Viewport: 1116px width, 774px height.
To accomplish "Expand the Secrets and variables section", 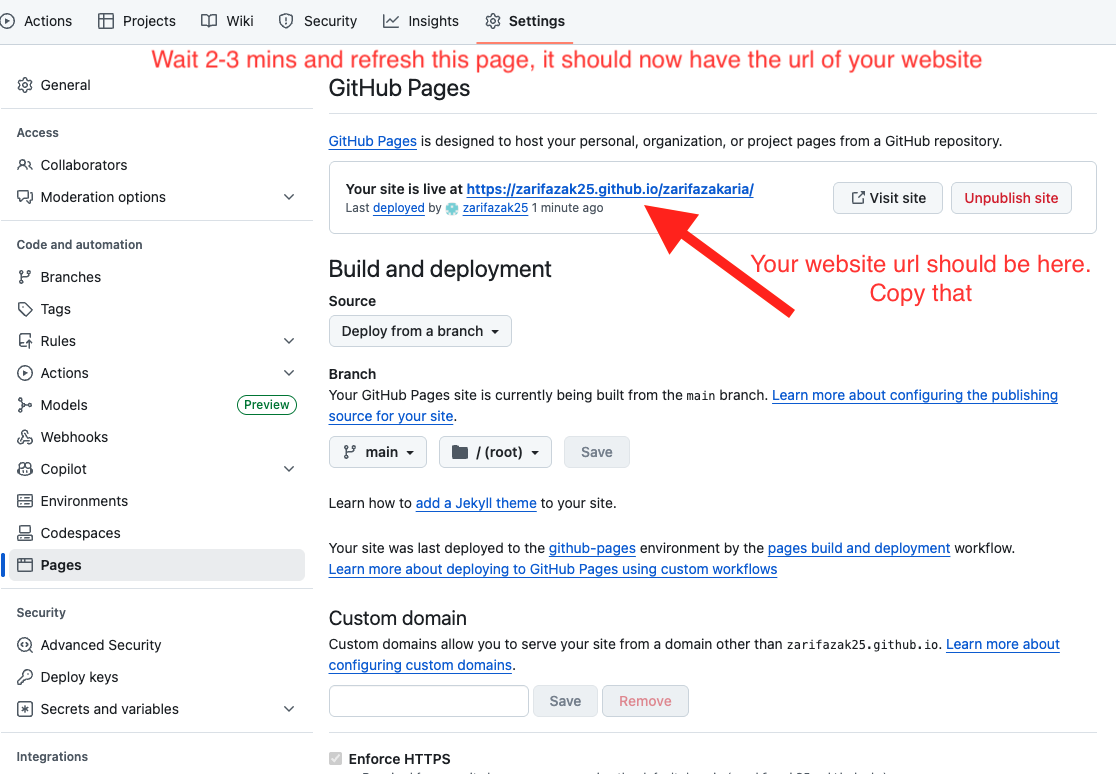I will click(289, 709).
